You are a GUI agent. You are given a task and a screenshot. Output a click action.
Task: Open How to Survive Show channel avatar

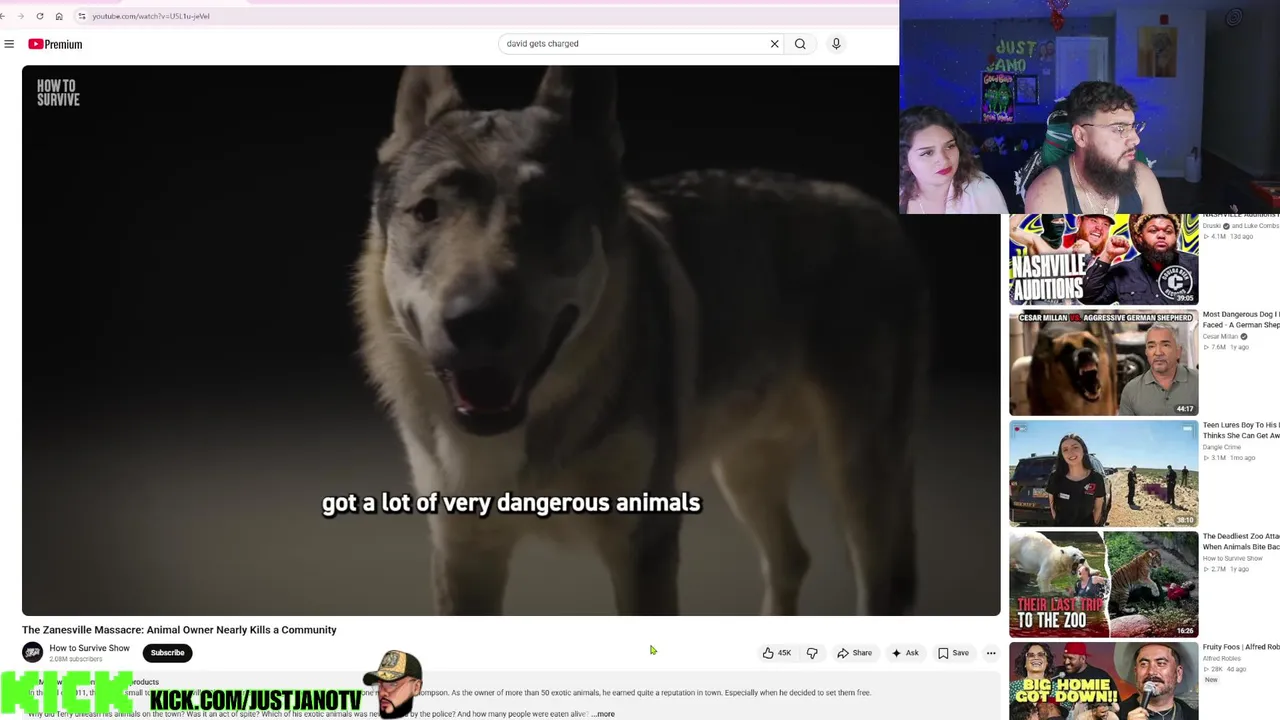coord(33,653)
